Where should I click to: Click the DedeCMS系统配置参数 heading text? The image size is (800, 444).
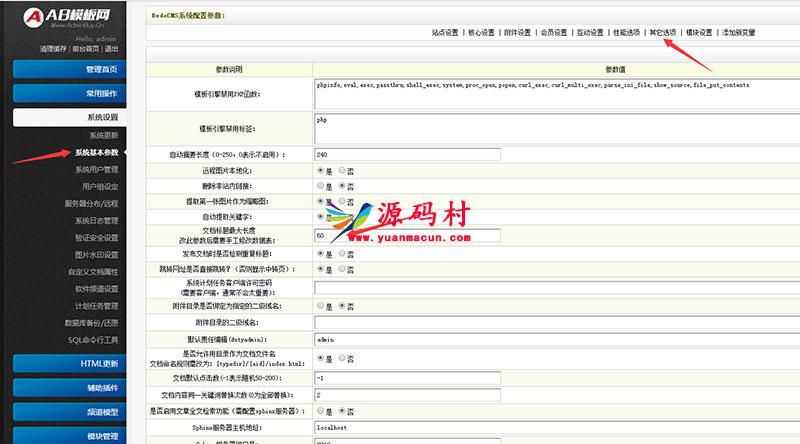point(188,15)
